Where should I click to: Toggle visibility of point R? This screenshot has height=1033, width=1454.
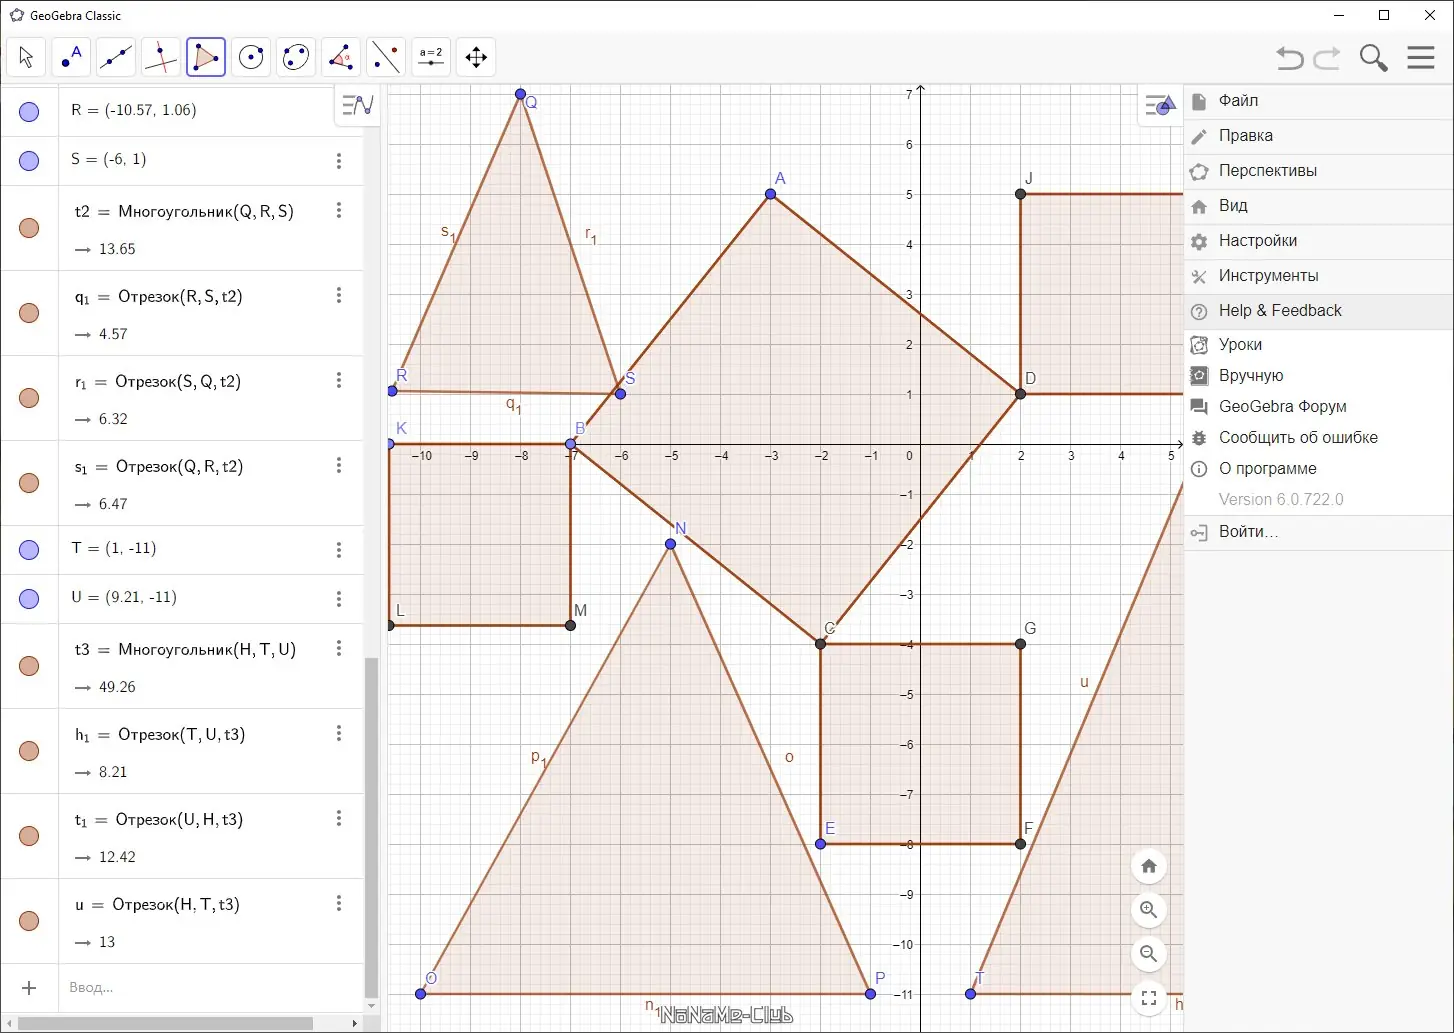[29, 111]
